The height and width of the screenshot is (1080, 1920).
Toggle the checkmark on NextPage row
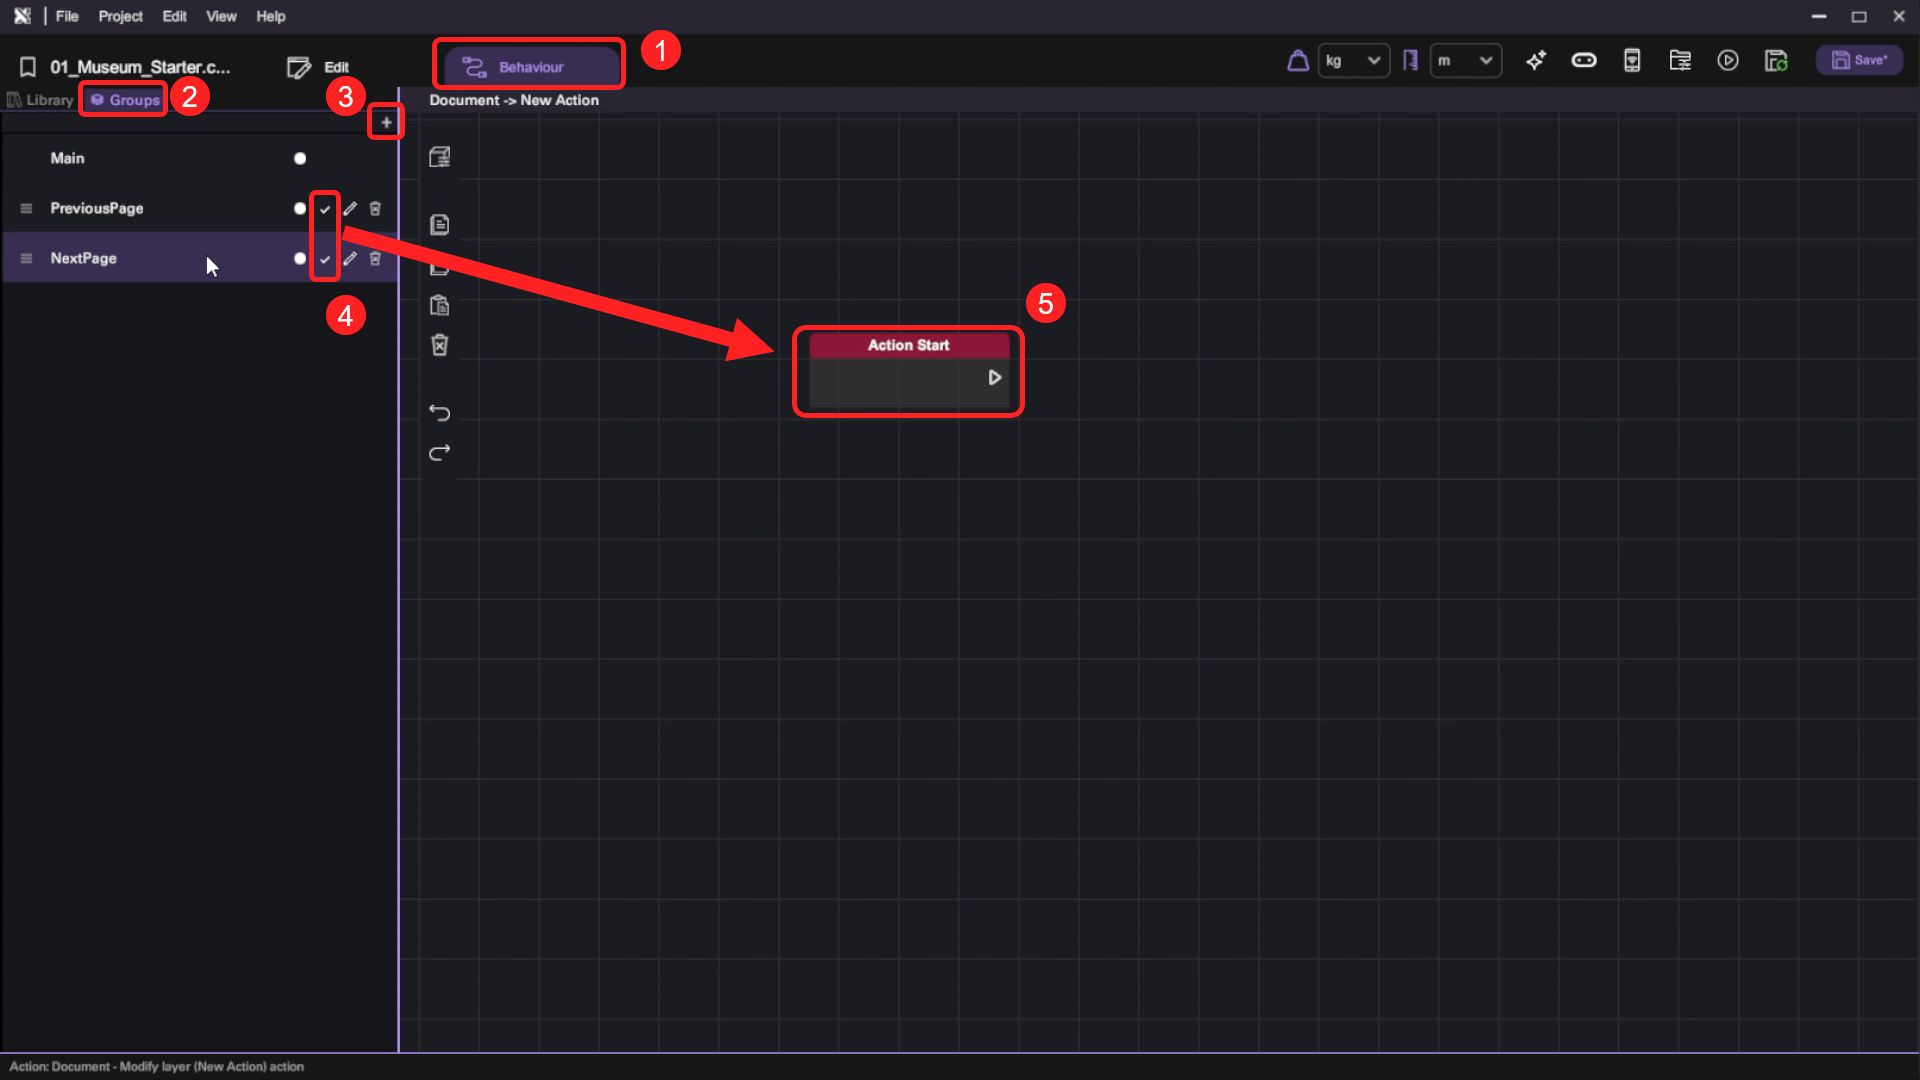(325, 259)
